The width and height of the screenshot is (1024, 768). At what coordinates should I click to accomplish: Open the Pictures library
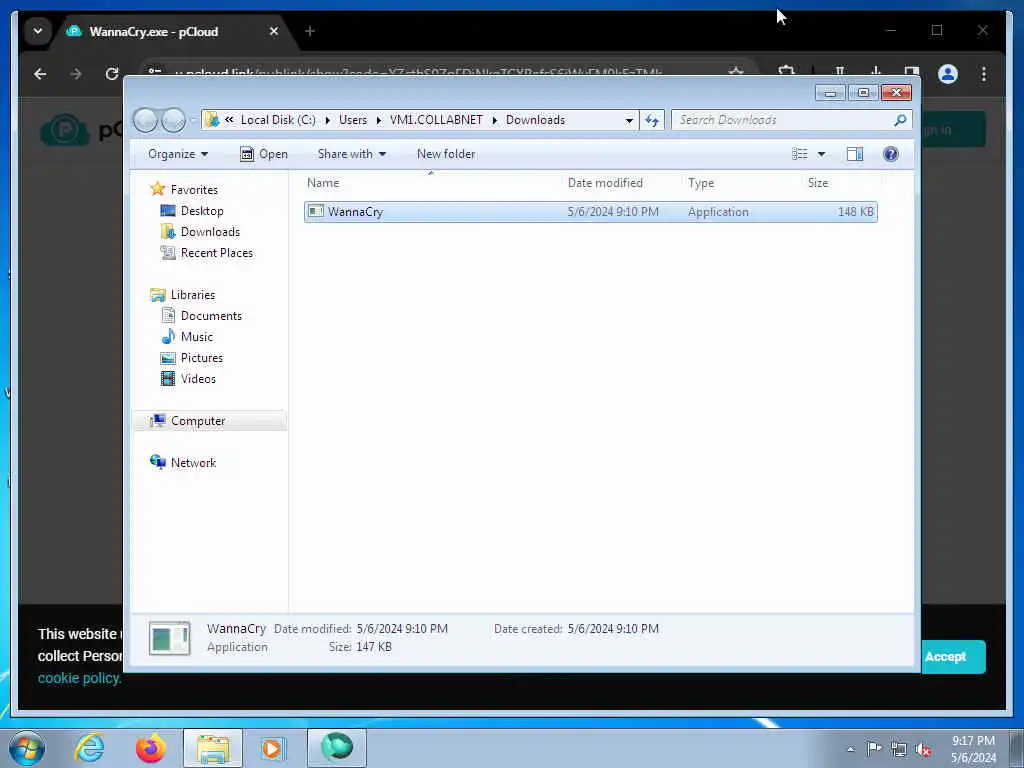[202, 358]
